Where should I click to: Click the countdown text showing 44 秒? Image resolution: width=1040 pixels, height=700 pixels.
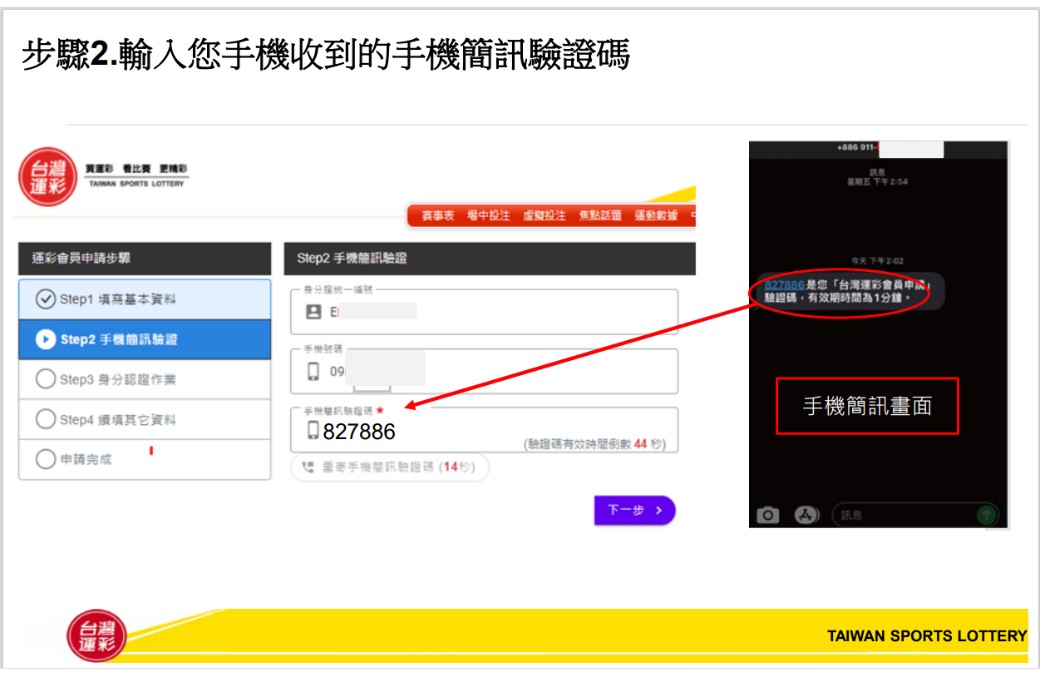point(595,444)
